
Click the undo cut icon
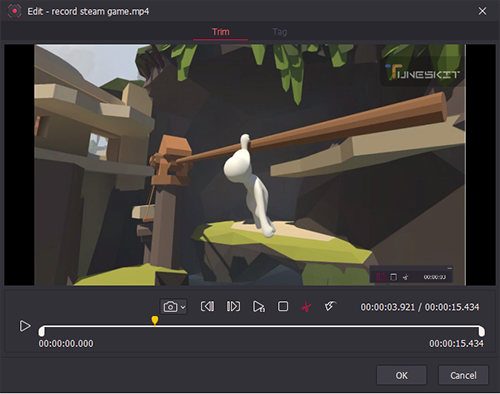[330, 306]
